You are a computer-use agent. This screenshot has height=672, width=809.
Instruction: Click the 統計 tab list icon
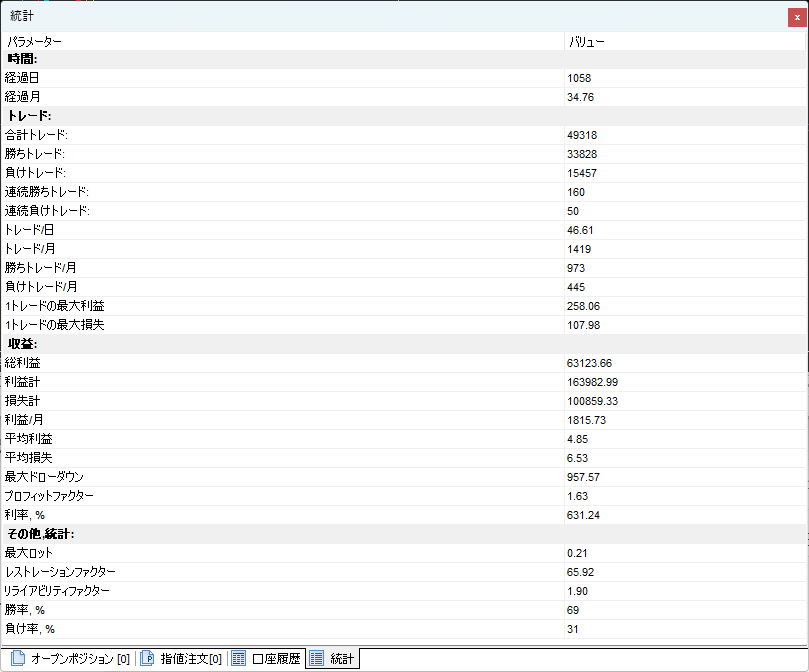click(316, 658)
